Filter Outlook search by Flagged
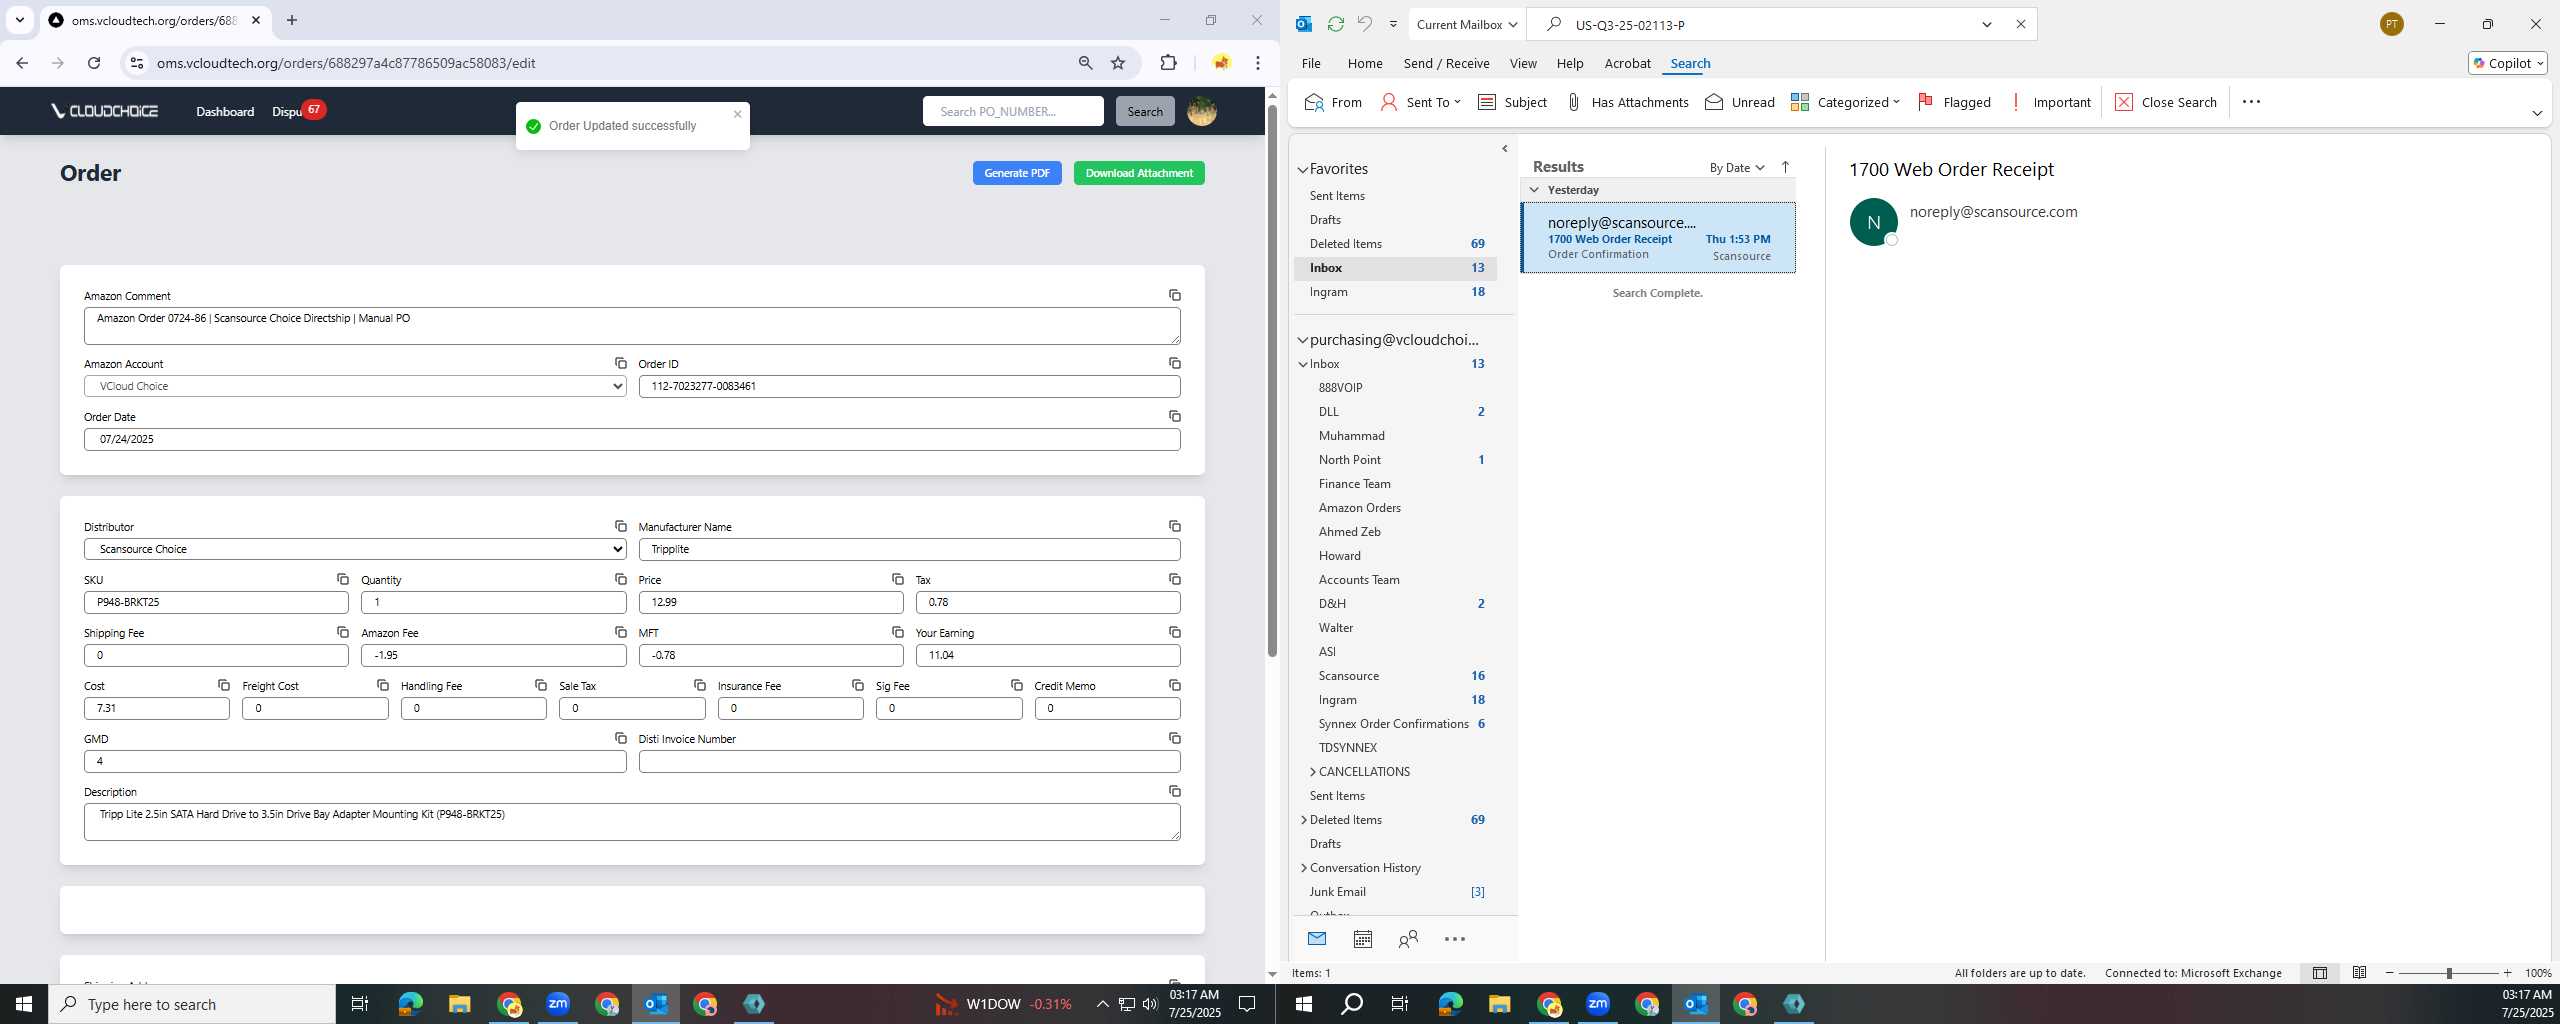Viewport: 2560px width, 1024px height. 1954,102
